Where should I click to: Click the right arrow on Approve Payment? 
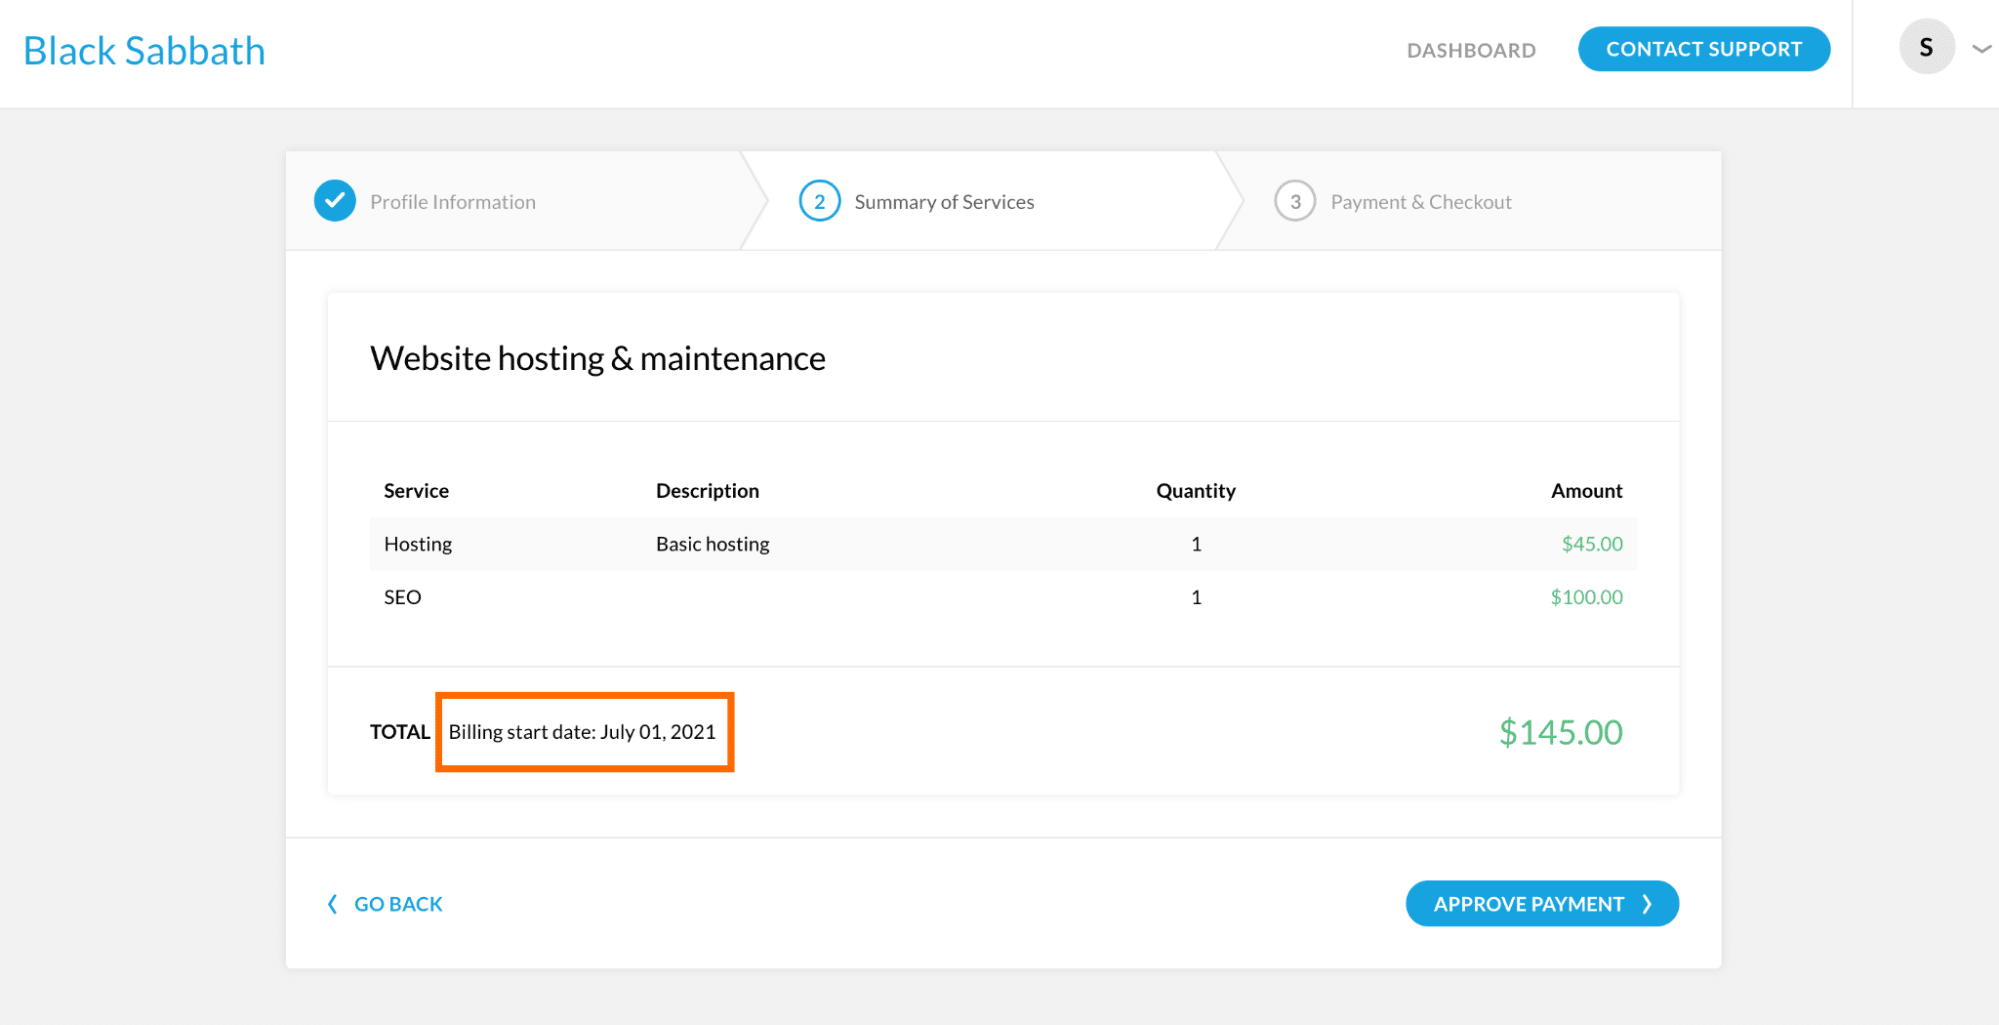[x=1647, y=904]
